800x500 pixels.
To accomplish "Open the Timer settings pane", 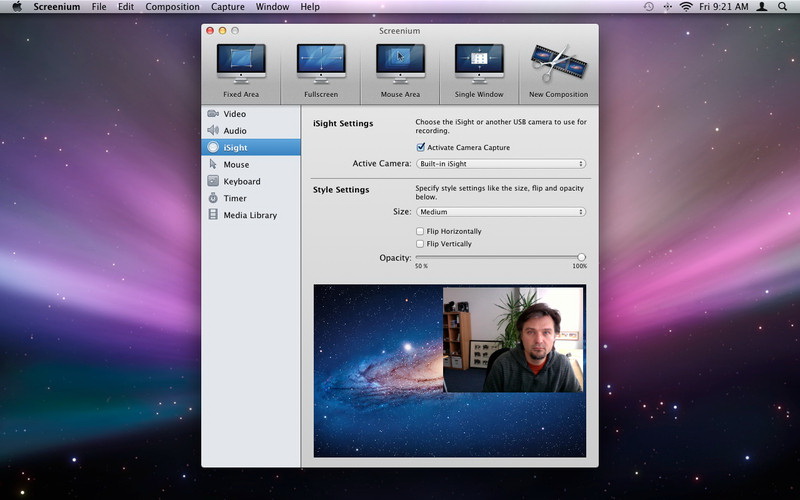I will [x=234, y=199].
